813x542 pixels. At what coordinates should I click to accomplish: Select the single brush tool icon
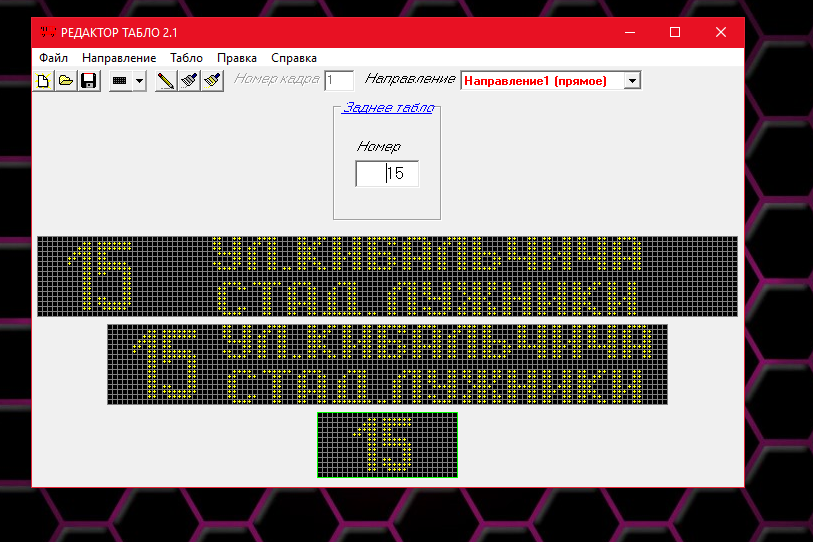(x=189, y=81)
